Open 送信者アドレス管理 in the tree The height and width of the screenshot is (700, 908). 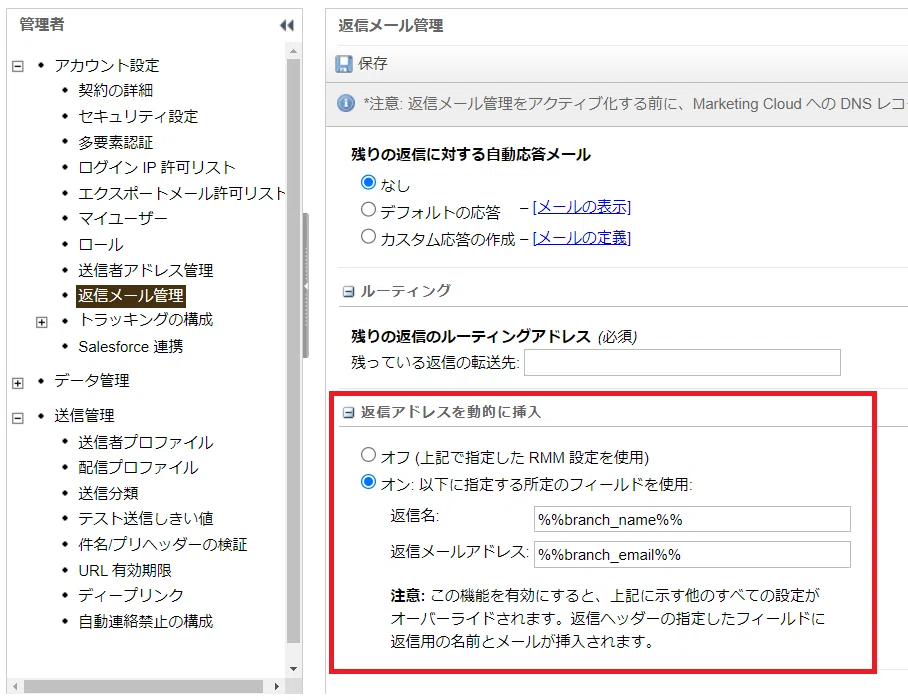pyautogui.click(x=146, y=270)
